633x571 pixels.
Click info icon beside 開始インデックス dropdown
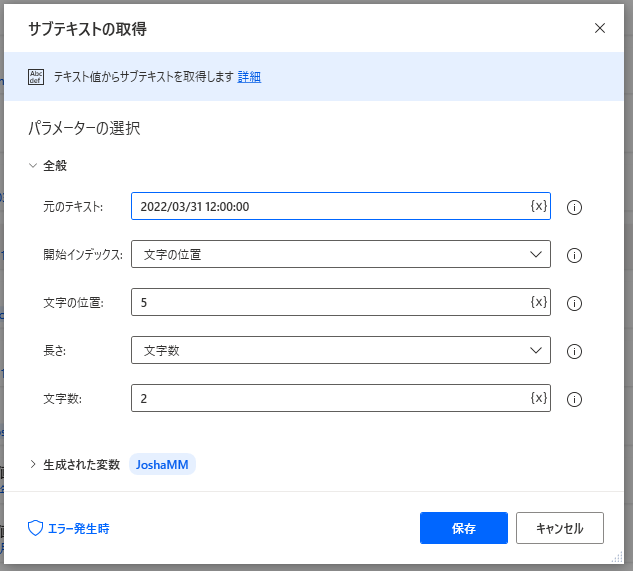point(574,255)
